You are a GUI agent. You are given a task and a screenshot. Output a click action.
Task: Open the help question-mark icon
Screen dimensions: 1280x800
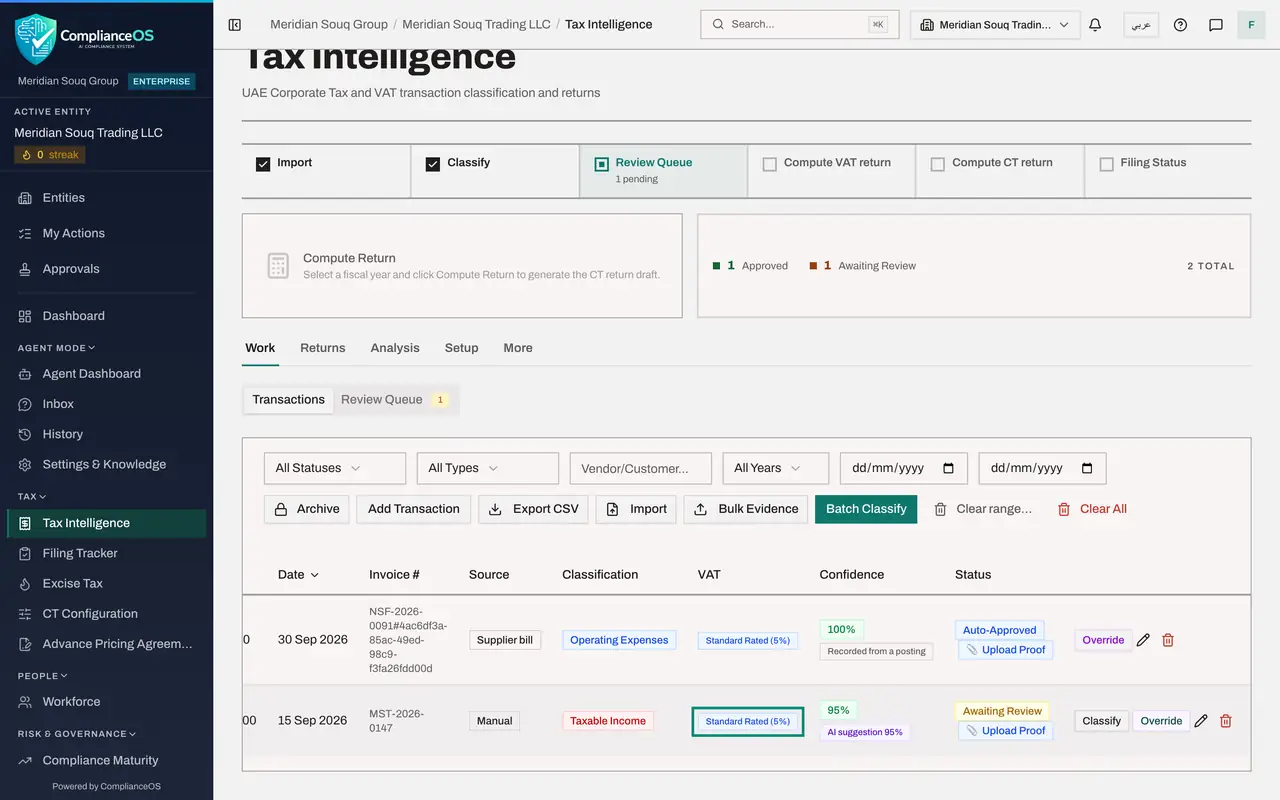coord(1180,25)
